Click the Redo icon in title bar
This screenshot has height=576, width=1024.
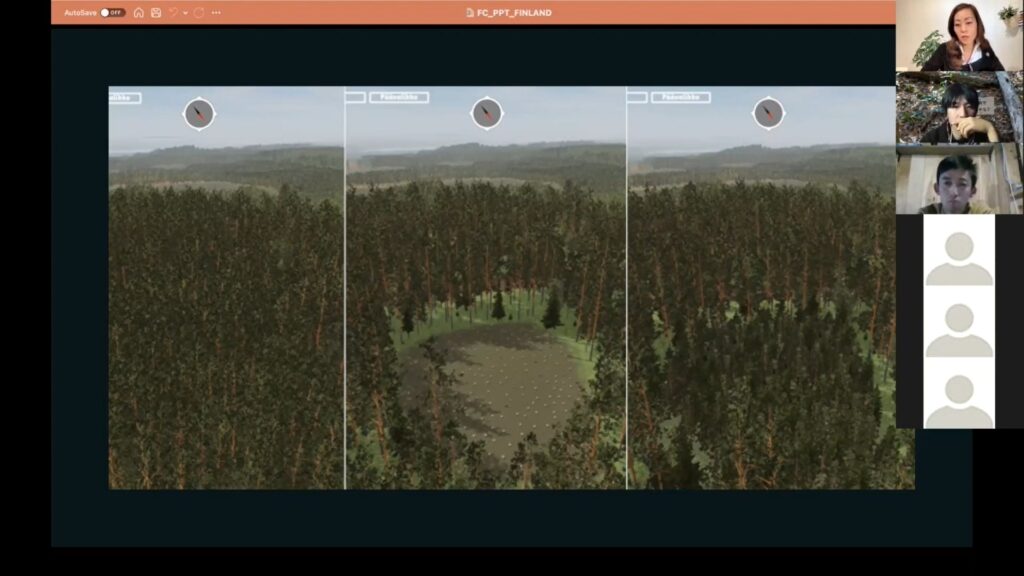199,13
